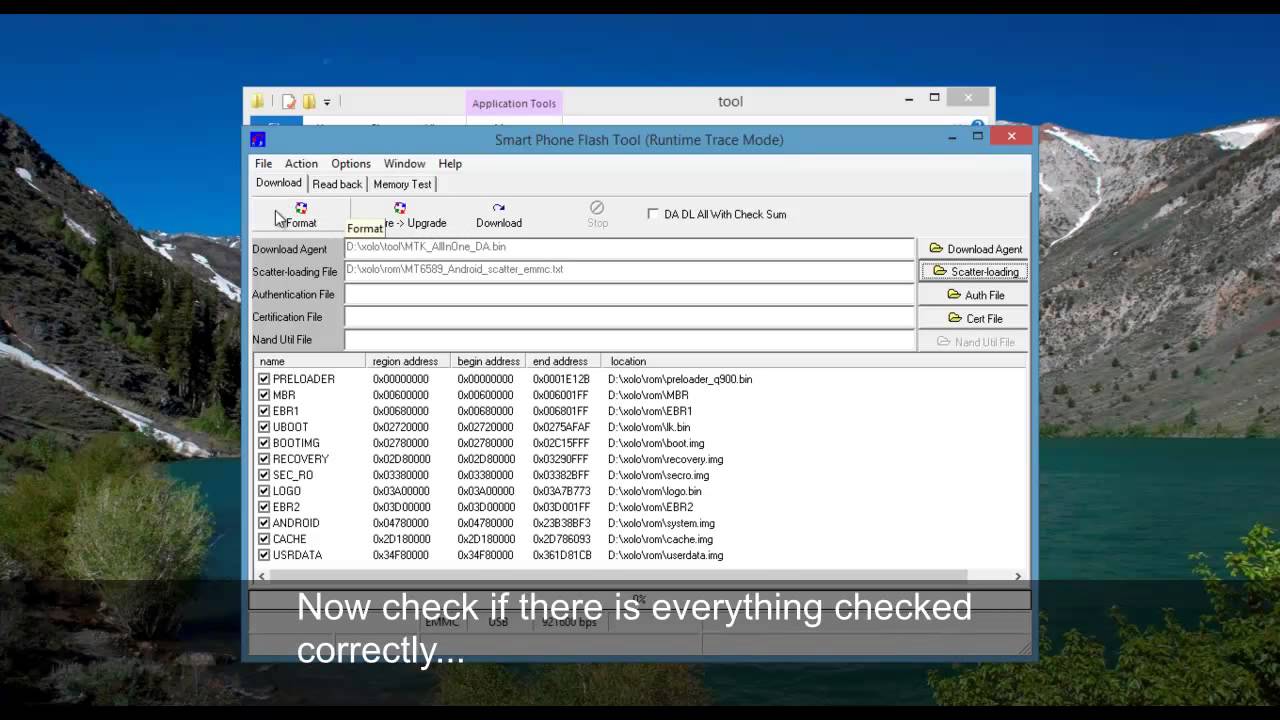1280x720 pixels.
Task: Select the userdata.img location entry
Action: (x=665, y=555)
